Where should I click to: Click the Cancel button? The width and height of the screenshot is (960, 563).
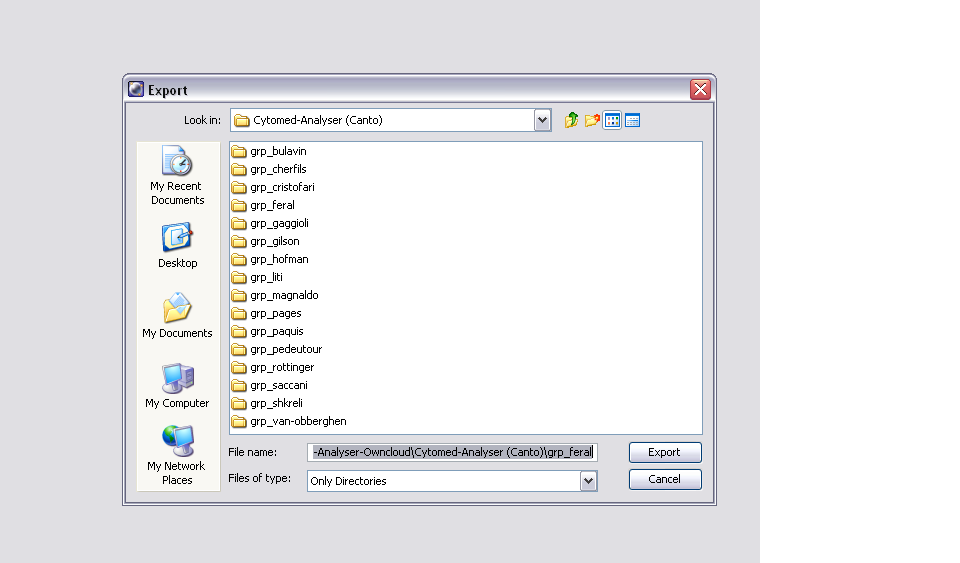point(665,479)
